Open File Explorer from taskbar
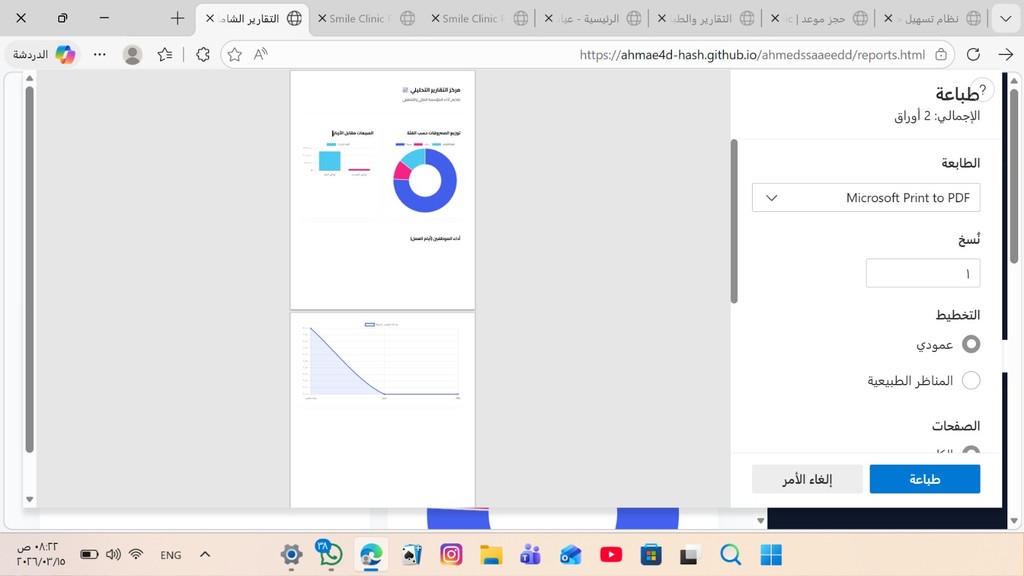Screen dimensions: 1024x576 [490, 554]
